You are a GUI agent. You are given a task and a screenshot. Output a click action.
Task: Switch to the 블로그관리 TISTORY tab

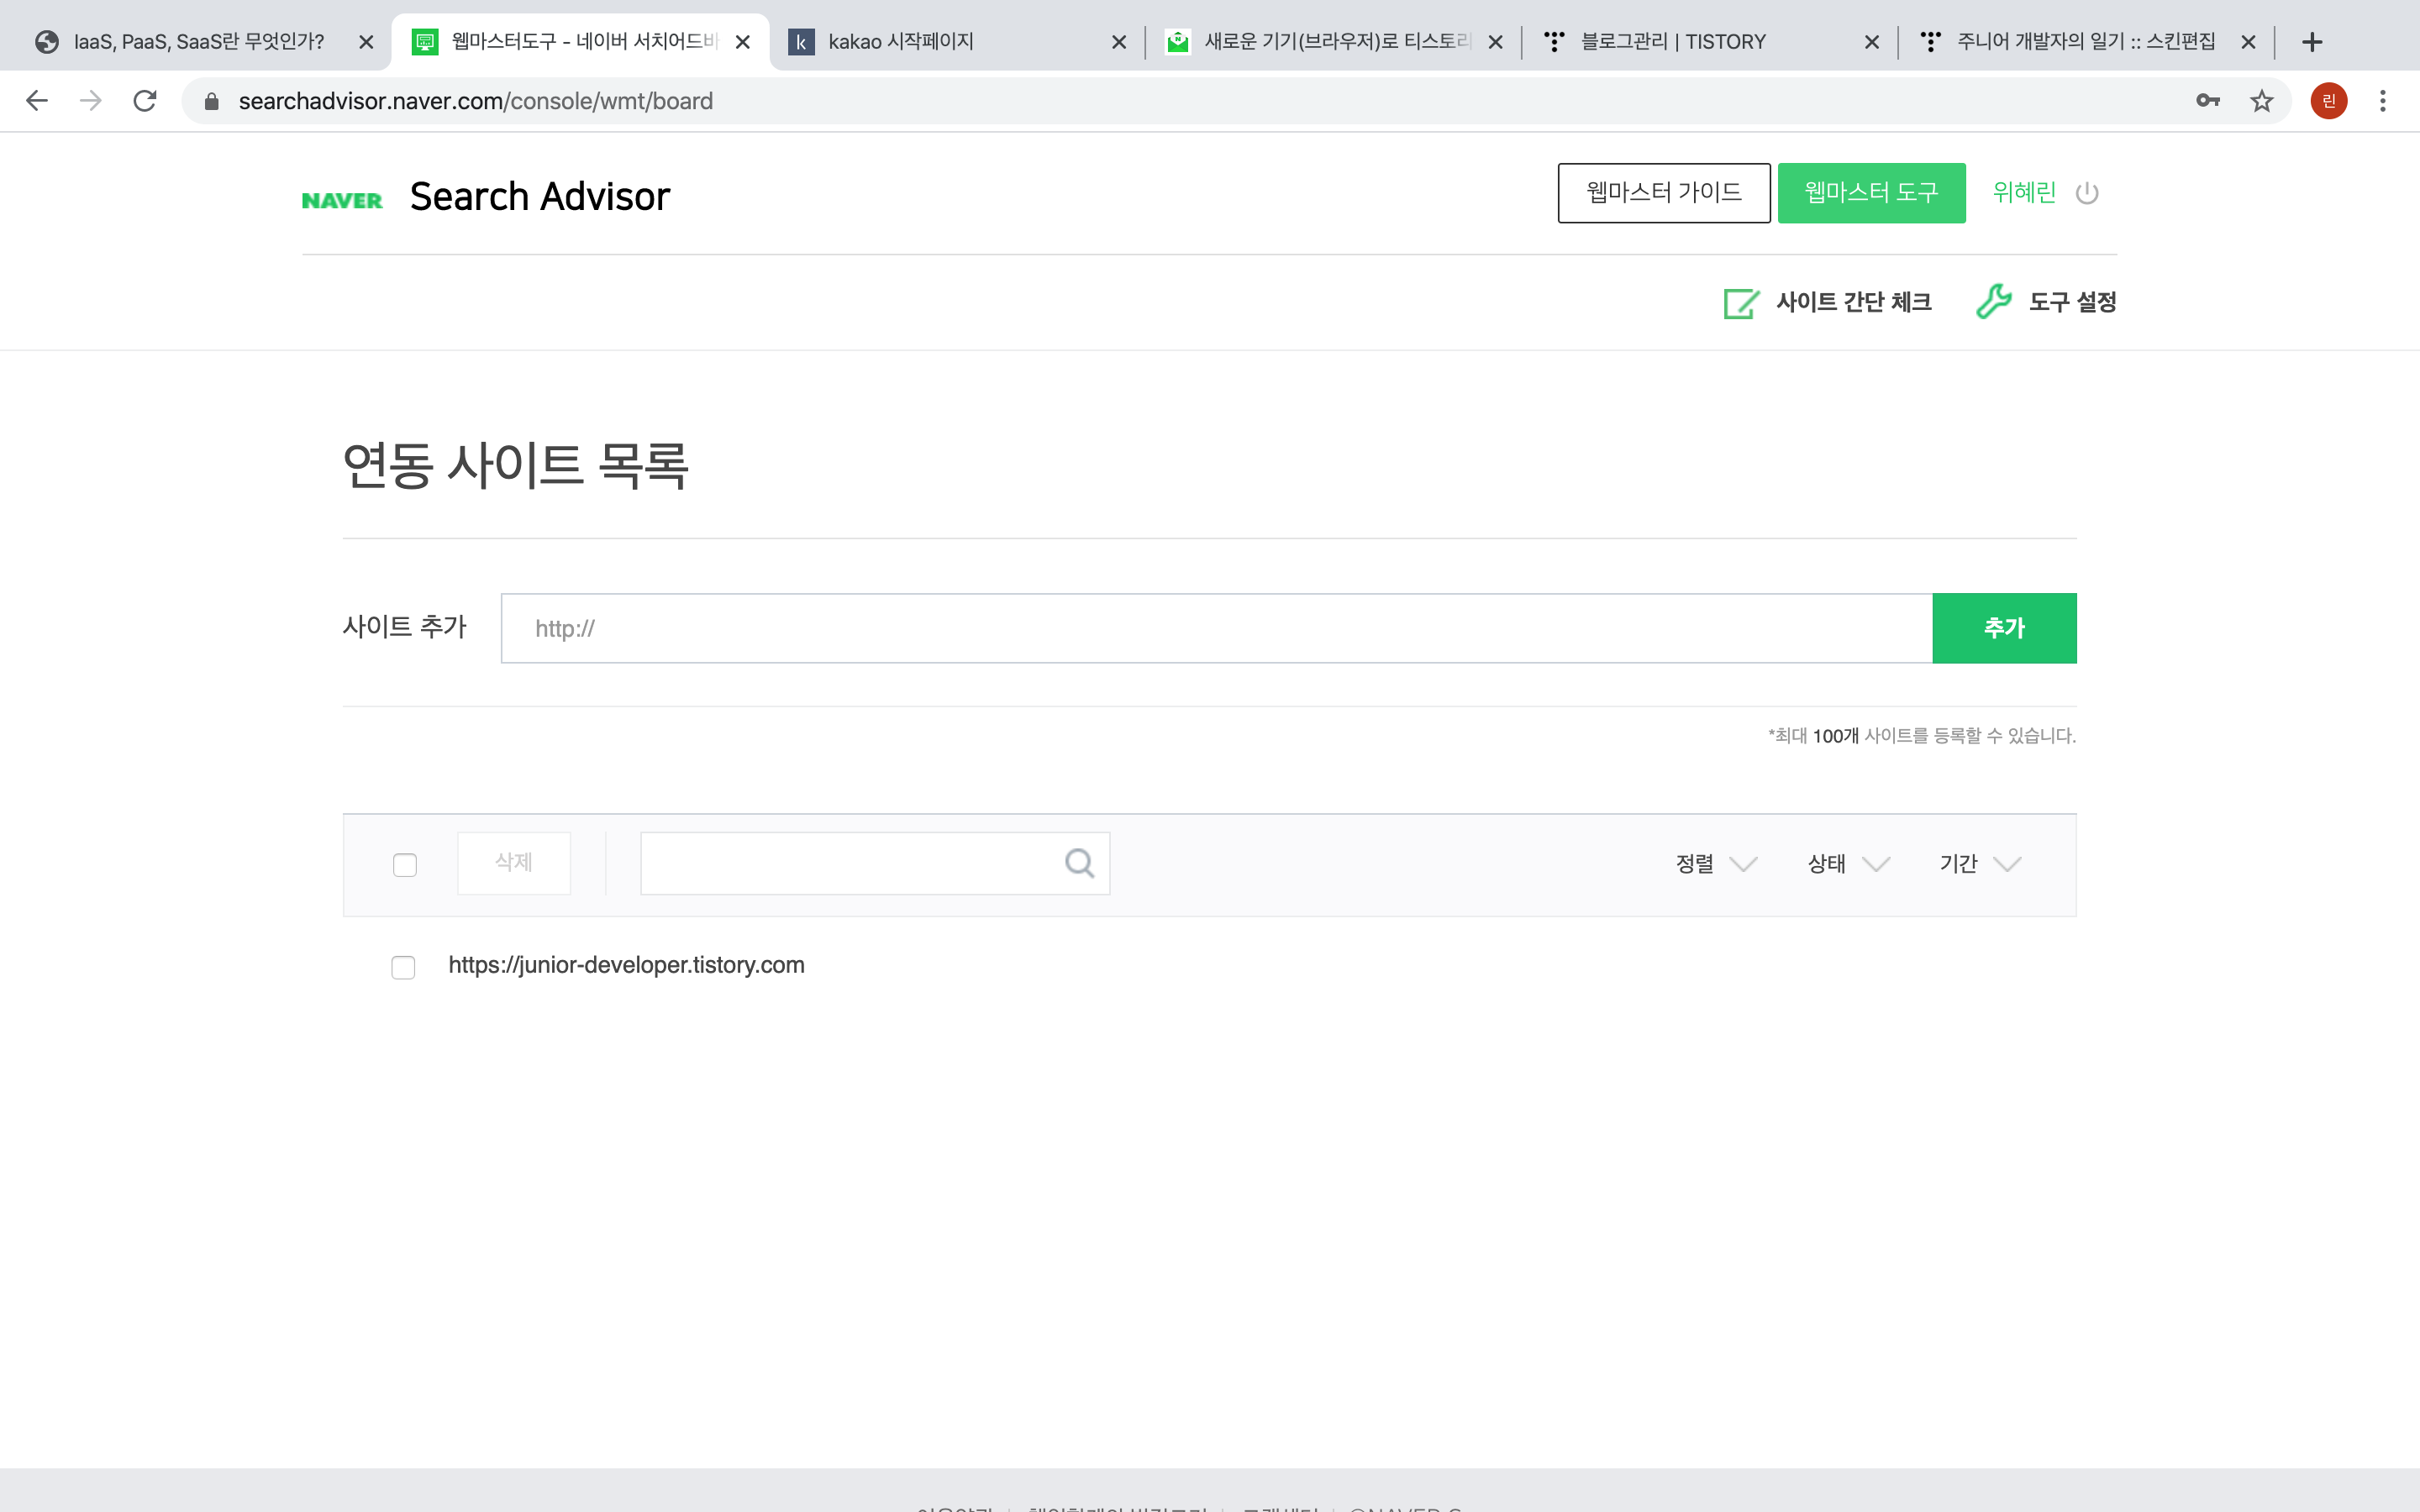[x=1672, y=42]
